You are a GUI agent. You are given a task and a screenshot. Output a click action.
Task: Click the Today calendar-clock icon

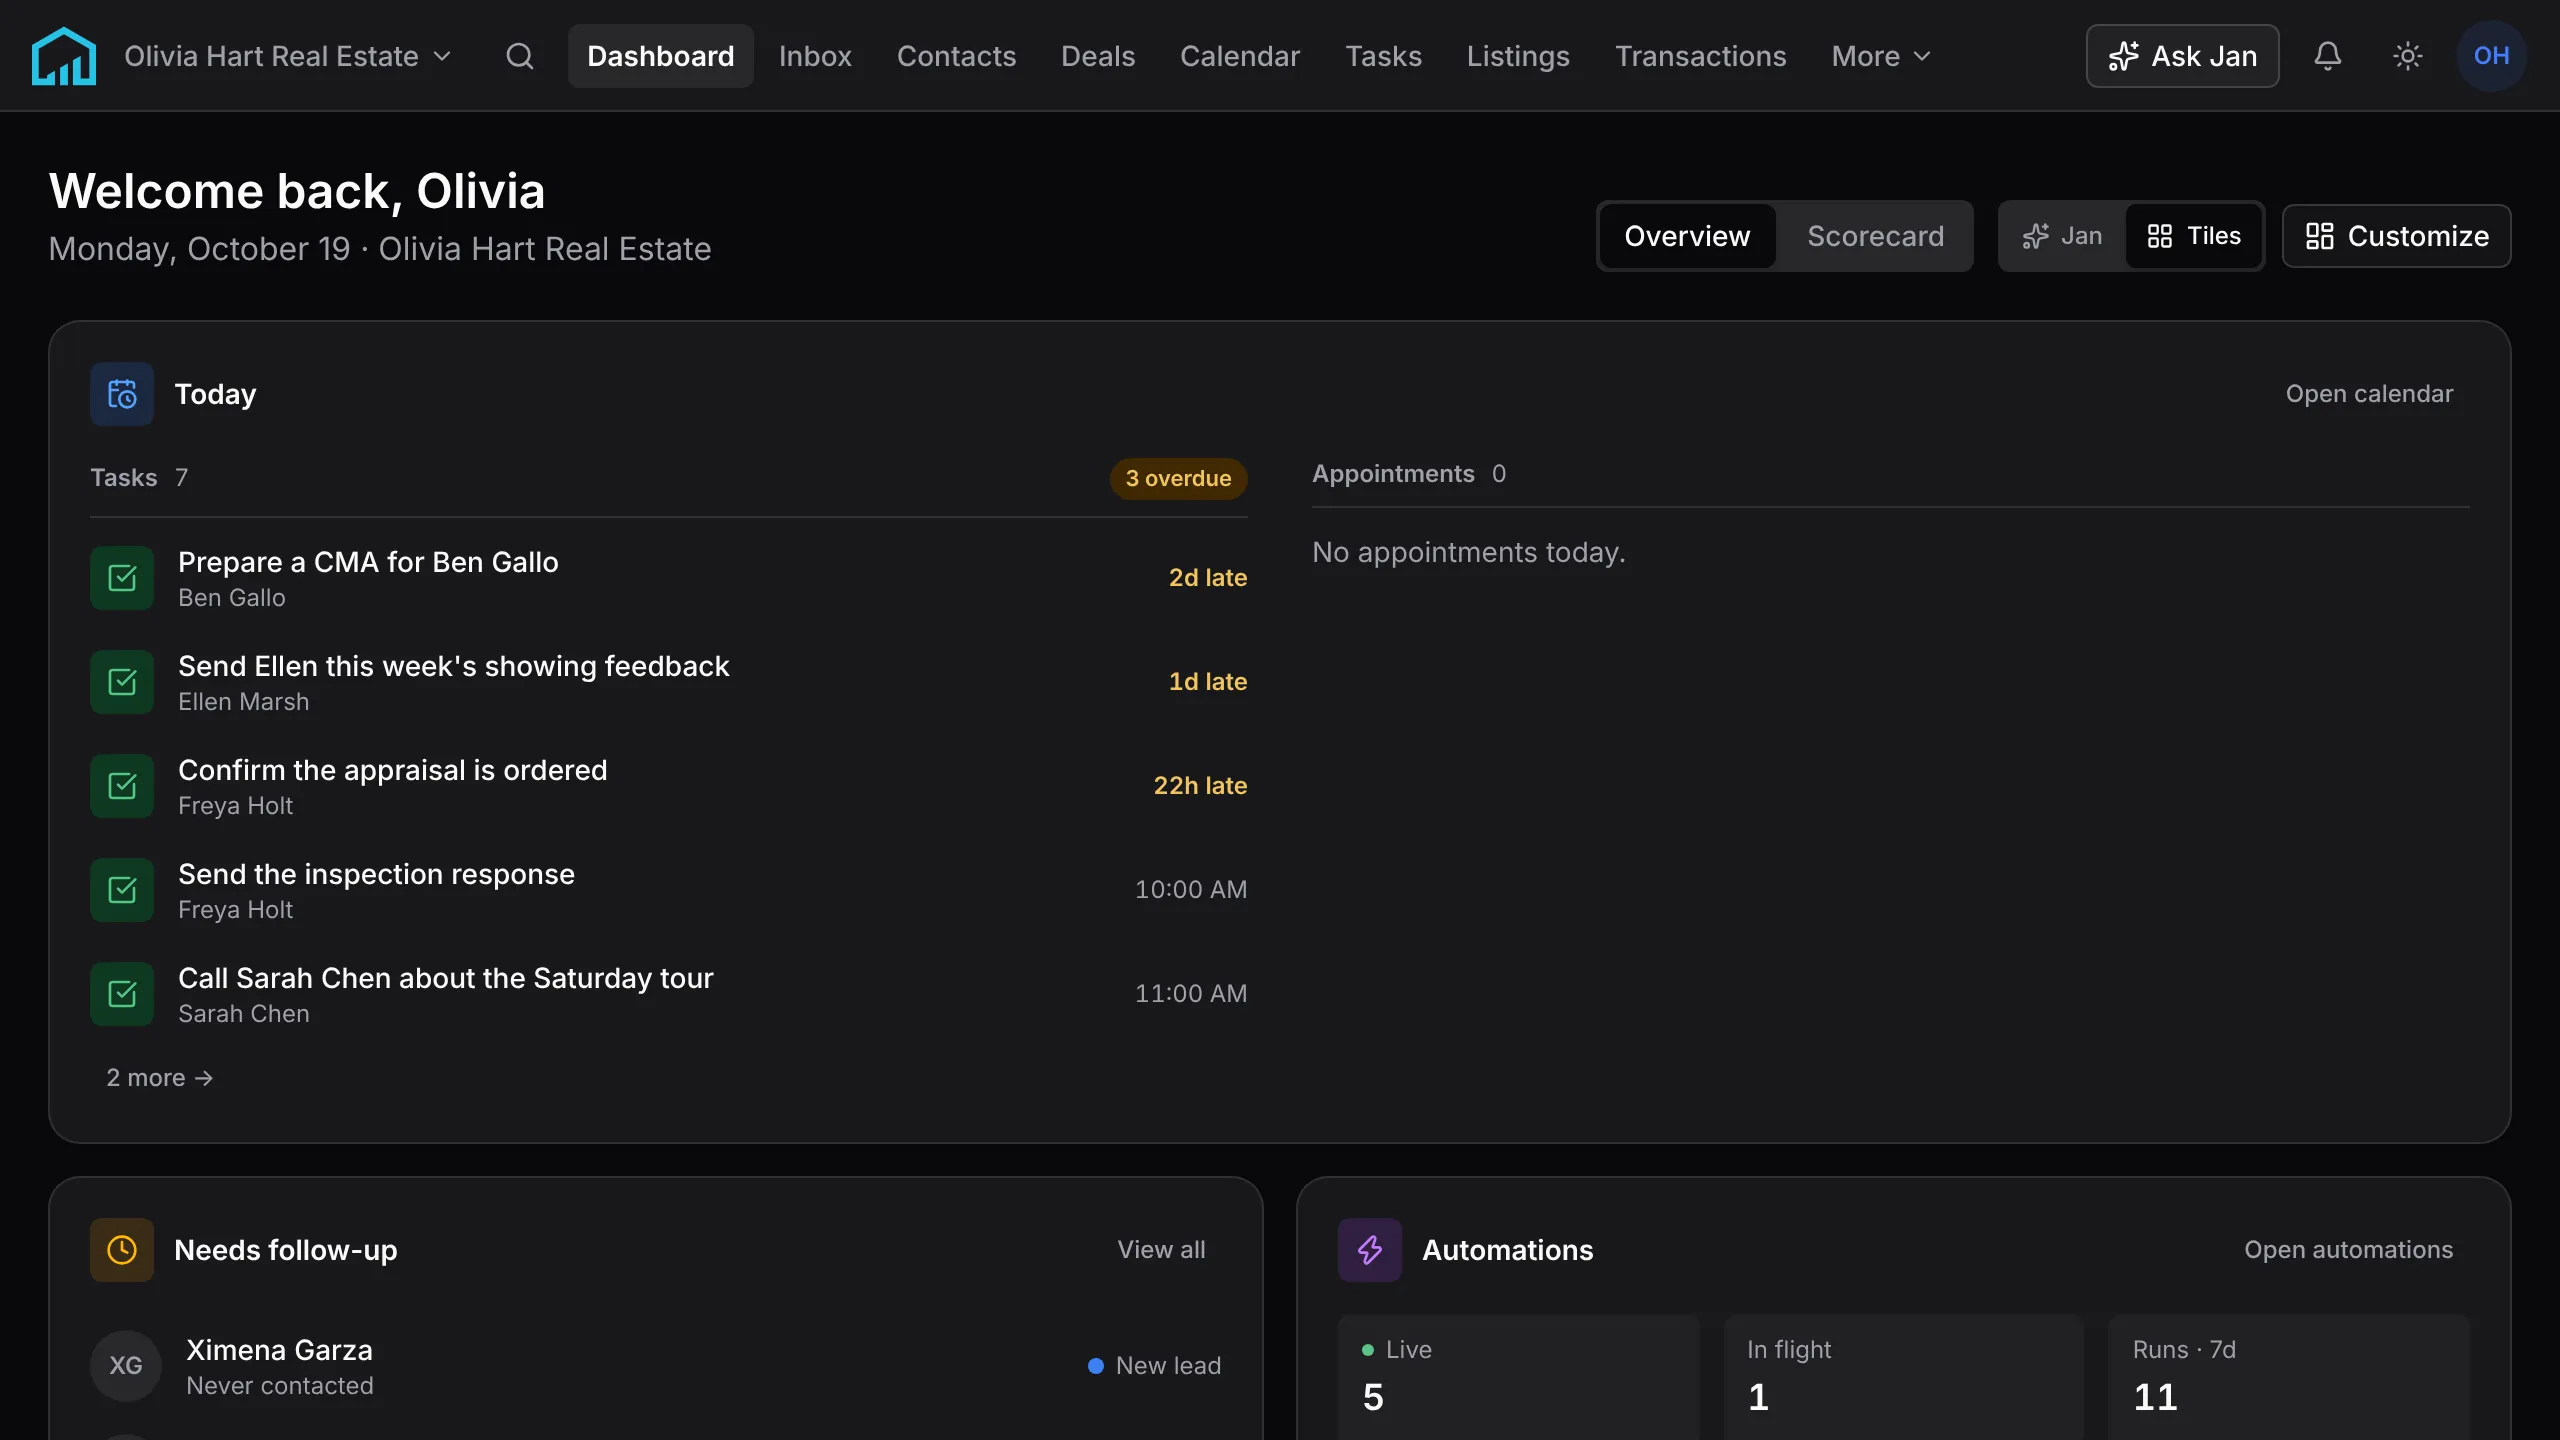coord(122,394)
